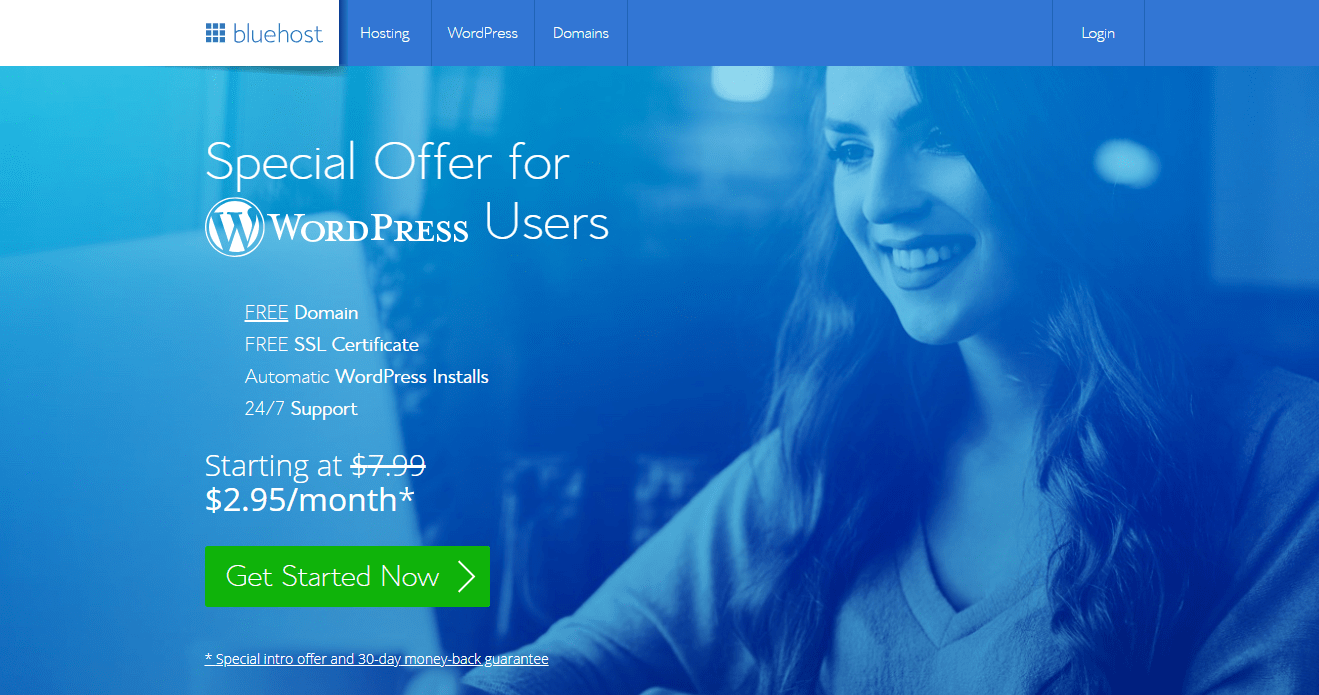Click the Users word in the headline
The width and height of the screenshot is (1319, 695).
[547, 223]
